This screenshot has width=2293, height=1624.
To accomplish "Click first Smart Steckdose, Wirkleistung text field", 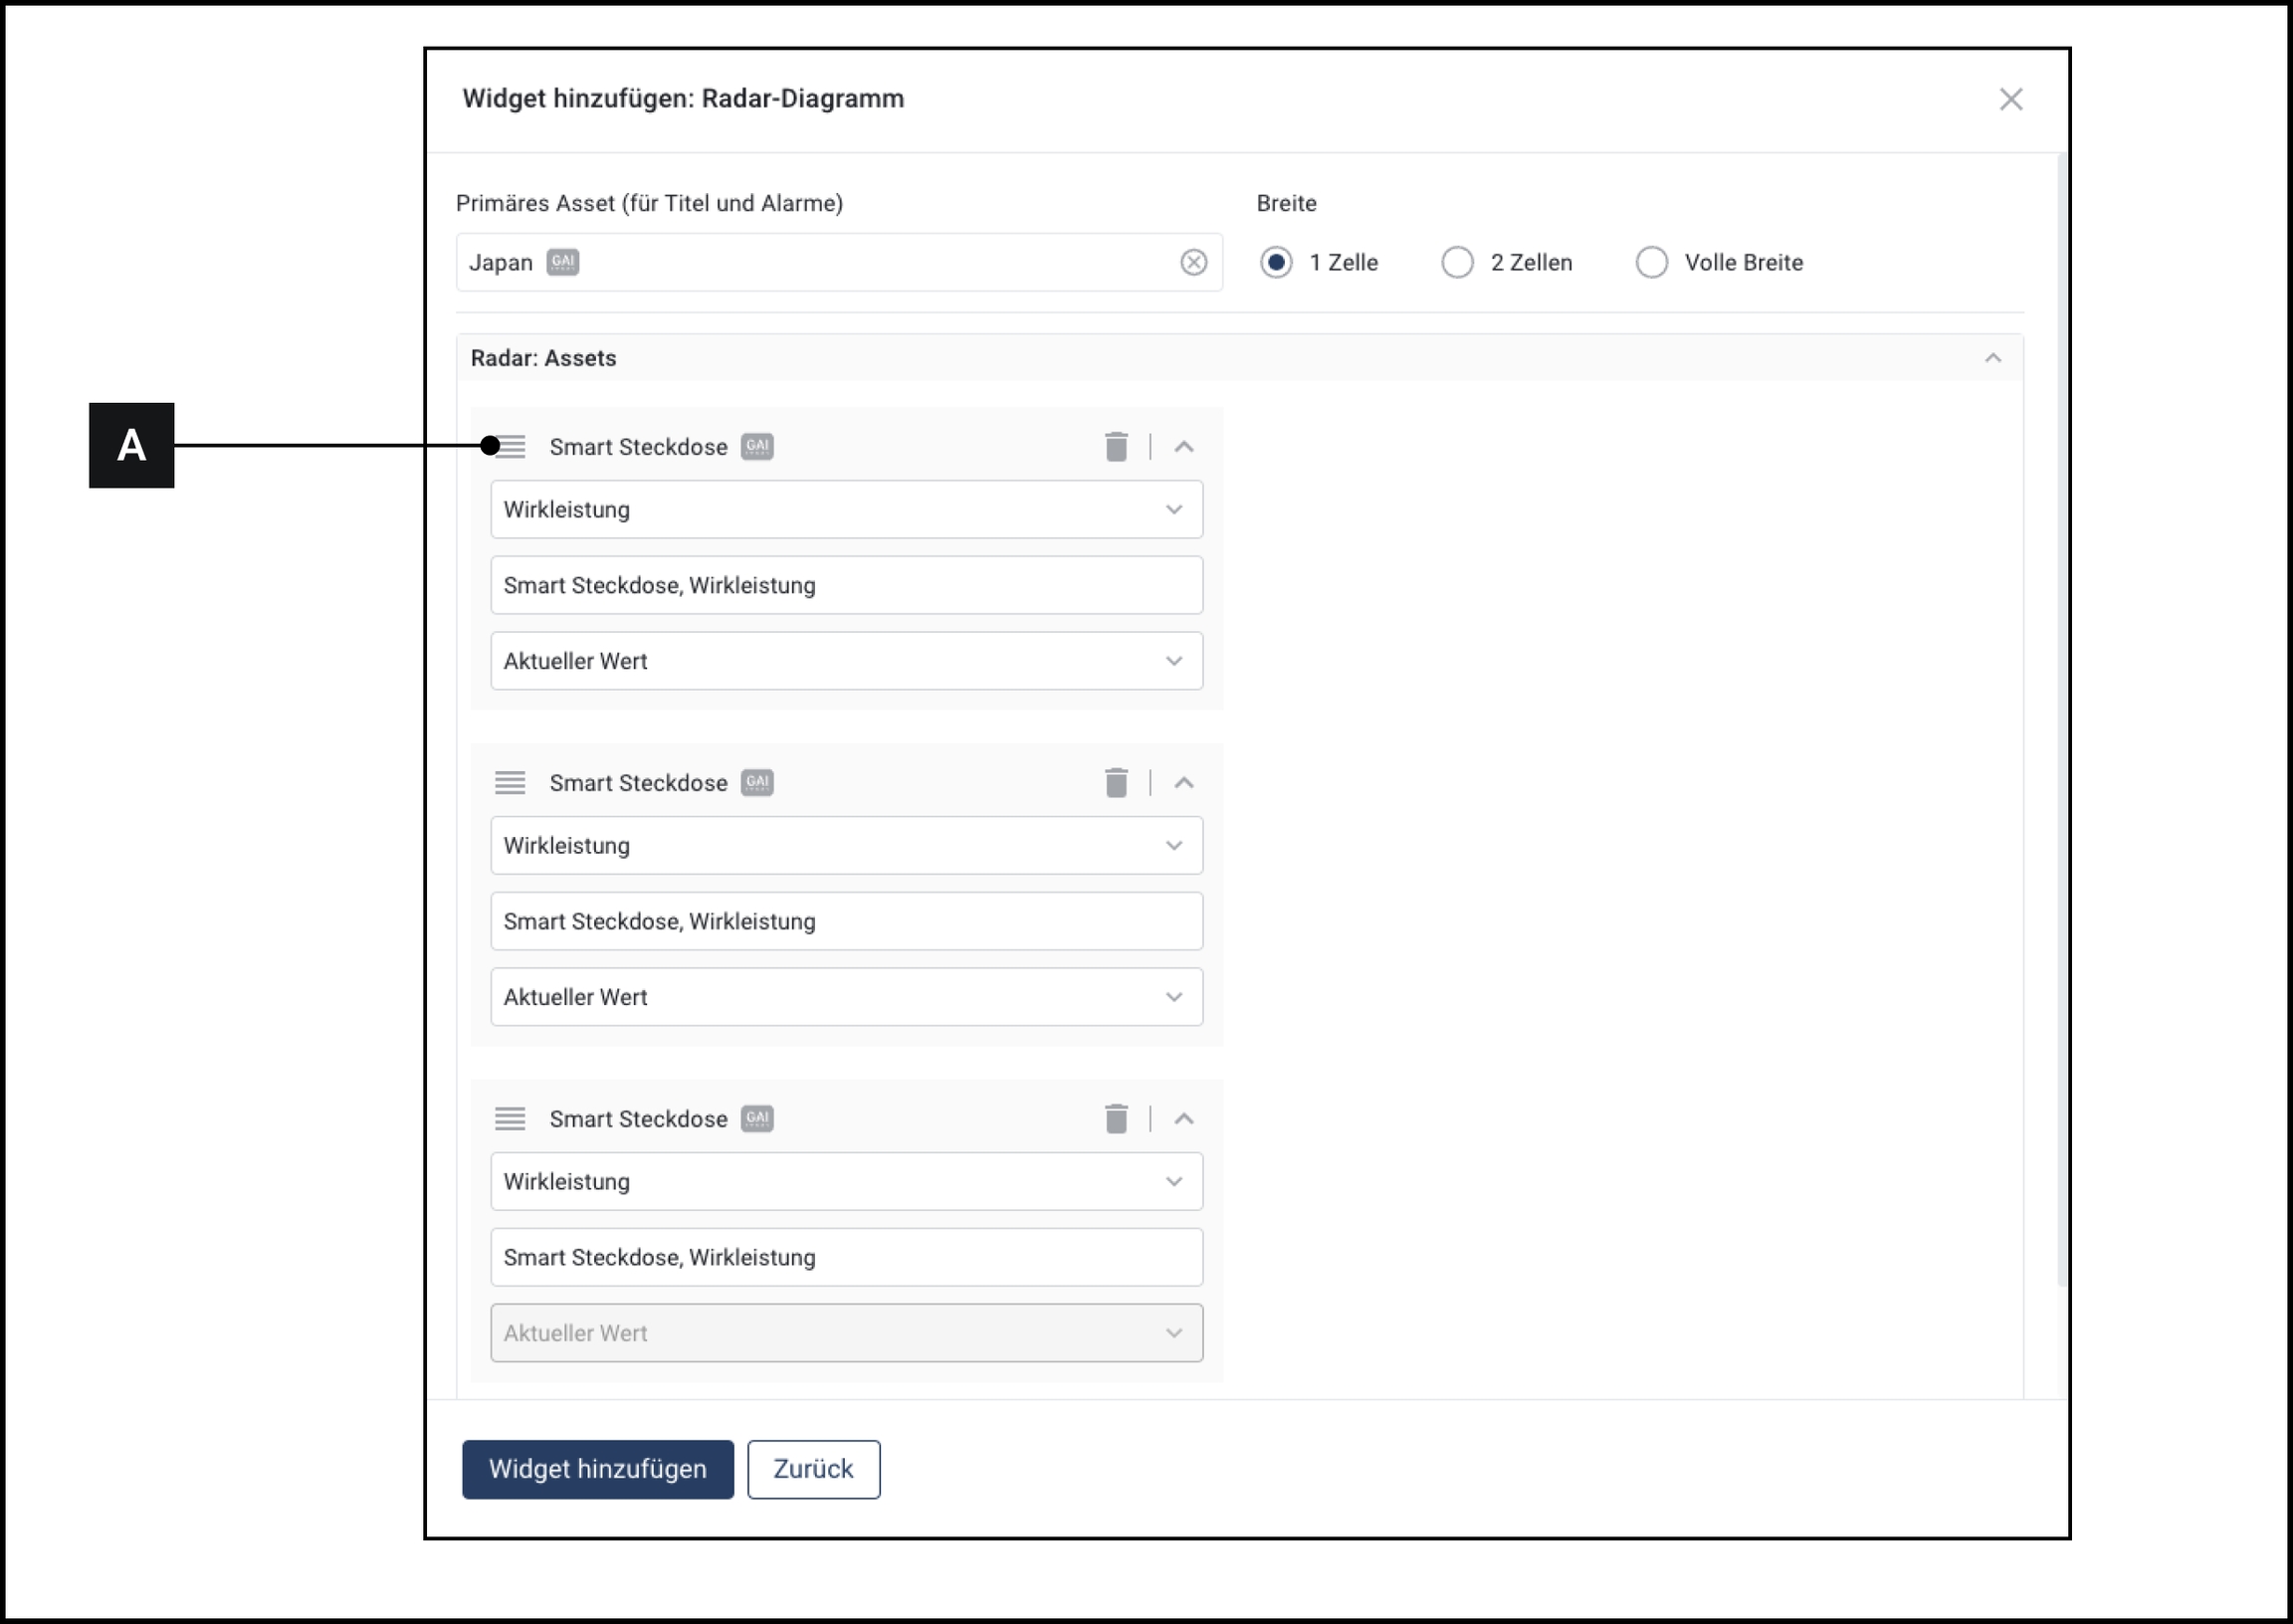I will (846, 586).
